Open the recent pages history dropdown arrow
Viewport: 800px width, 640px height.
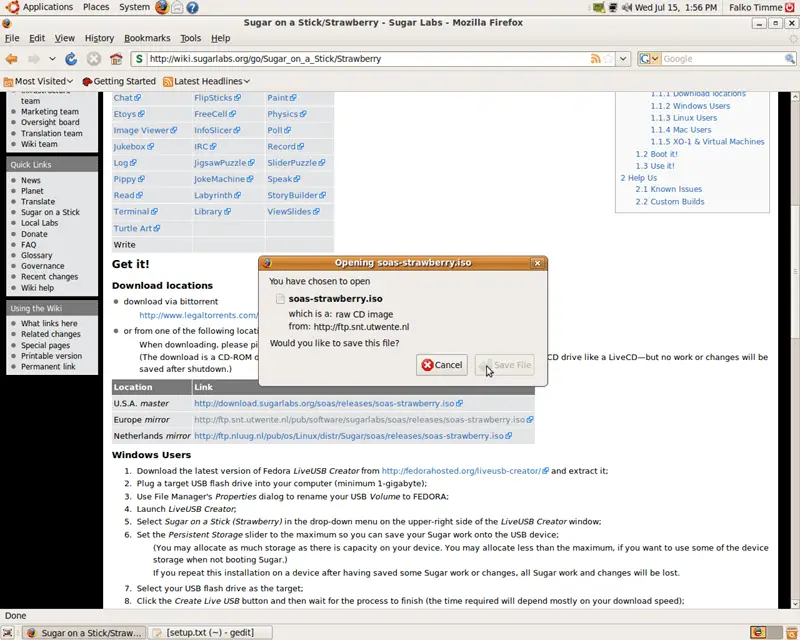click(x=52, y=59)
